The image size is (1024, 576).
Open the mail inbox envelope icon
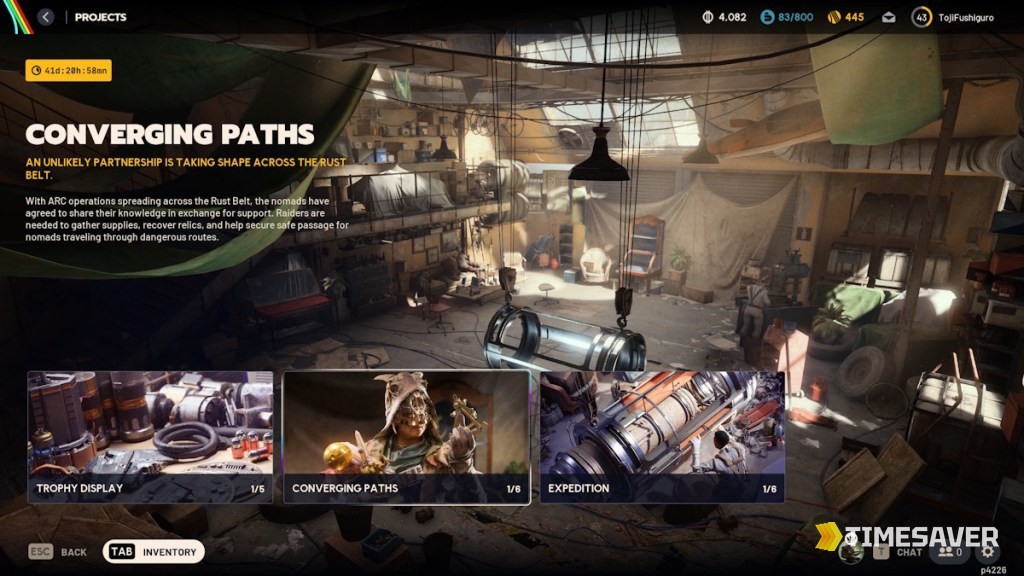coord(889,18)
